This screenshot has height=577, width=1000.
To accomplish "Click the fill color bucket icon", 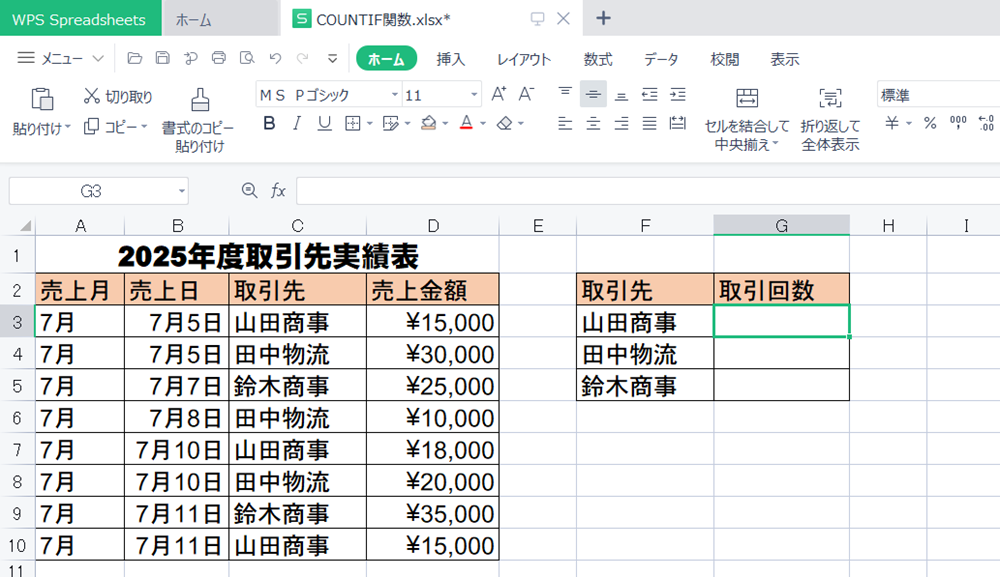I will [x=429, y=123].
